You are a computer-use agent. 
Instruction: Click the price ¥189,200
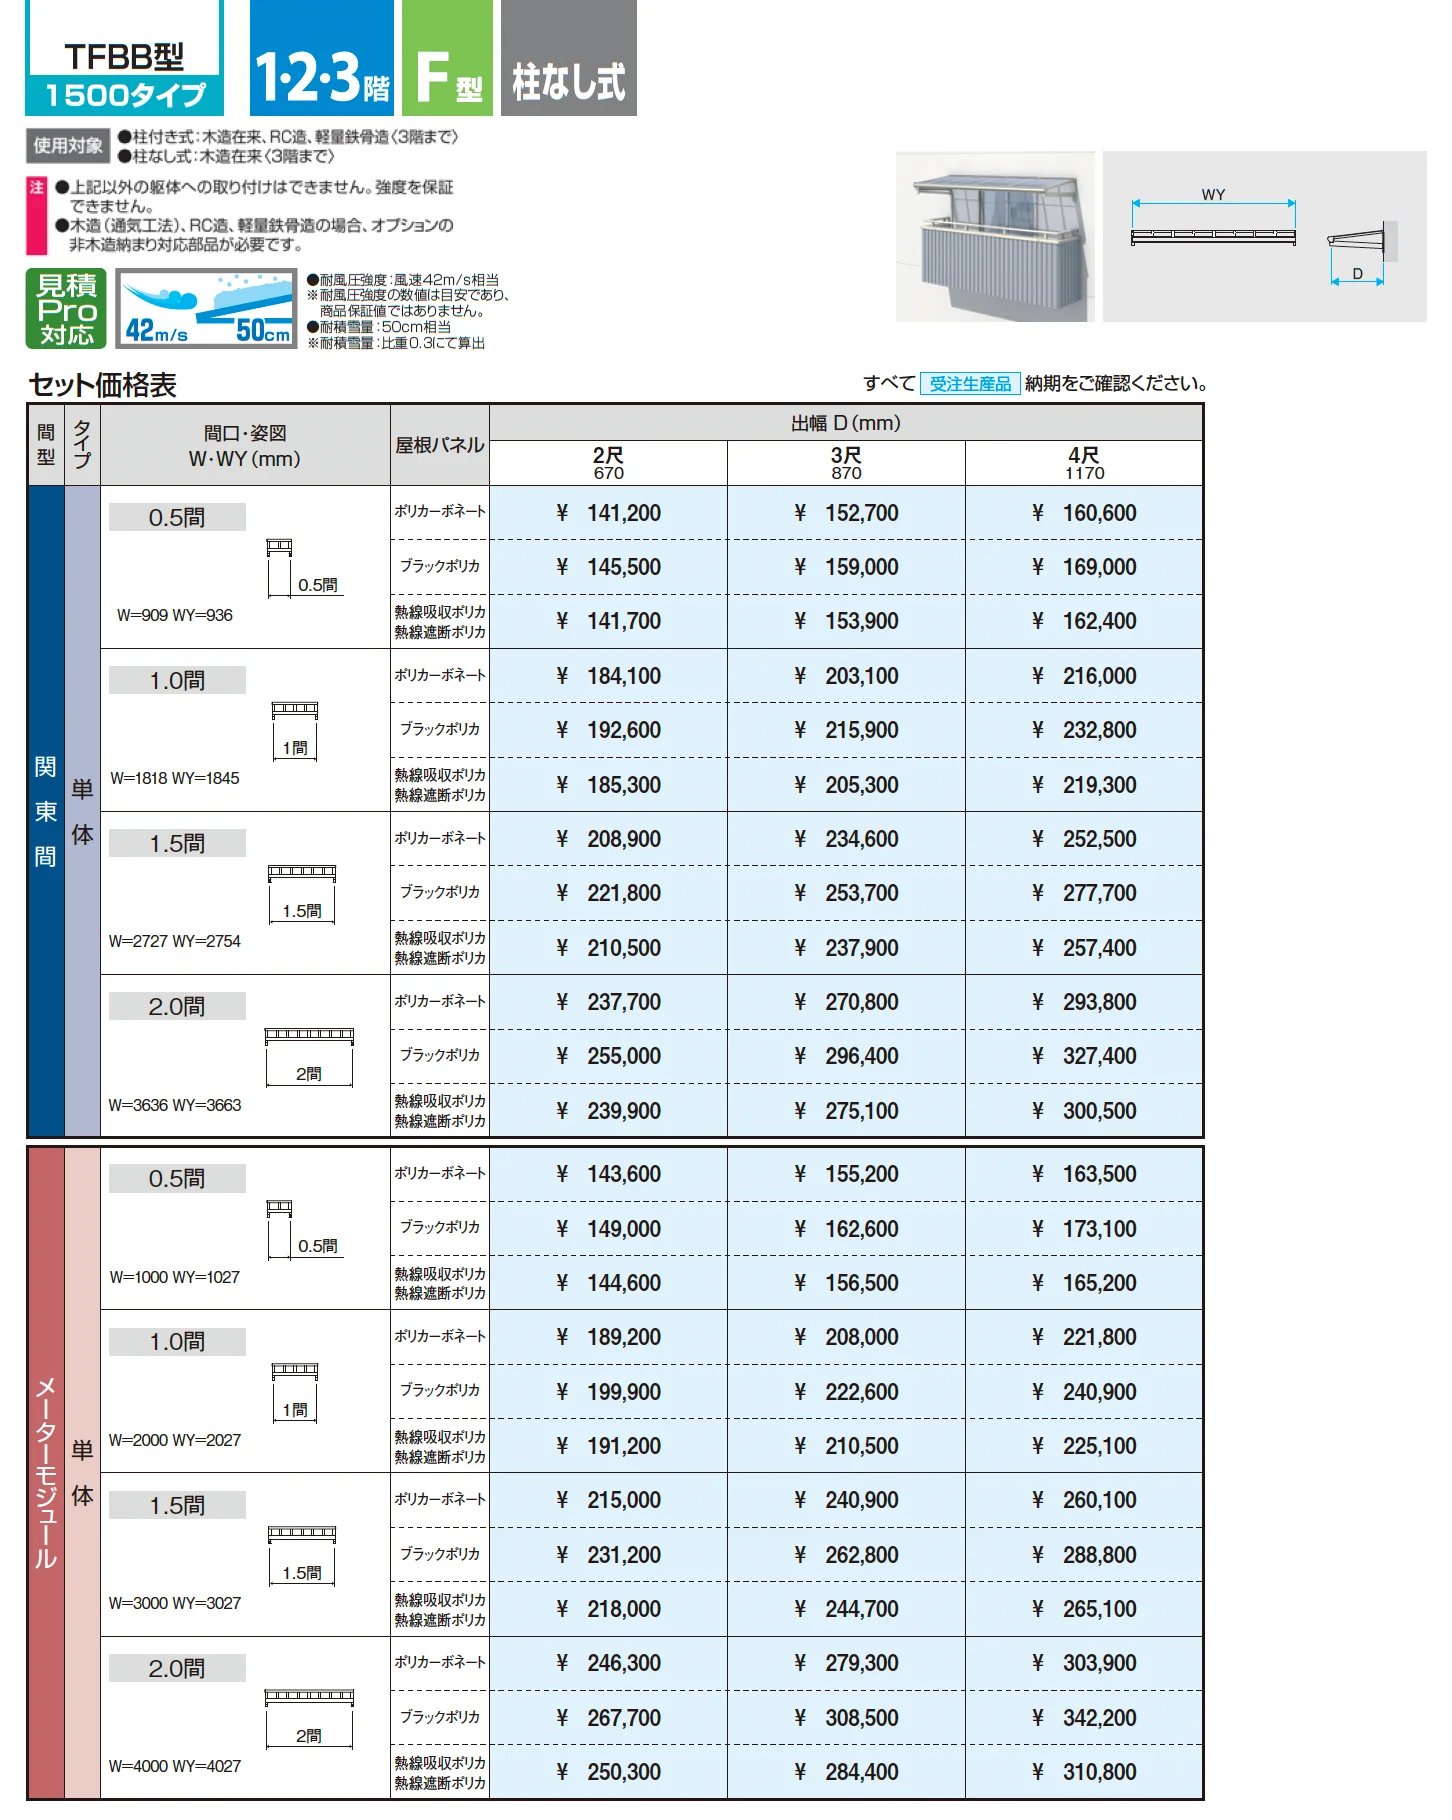[x=608, y=1337]
